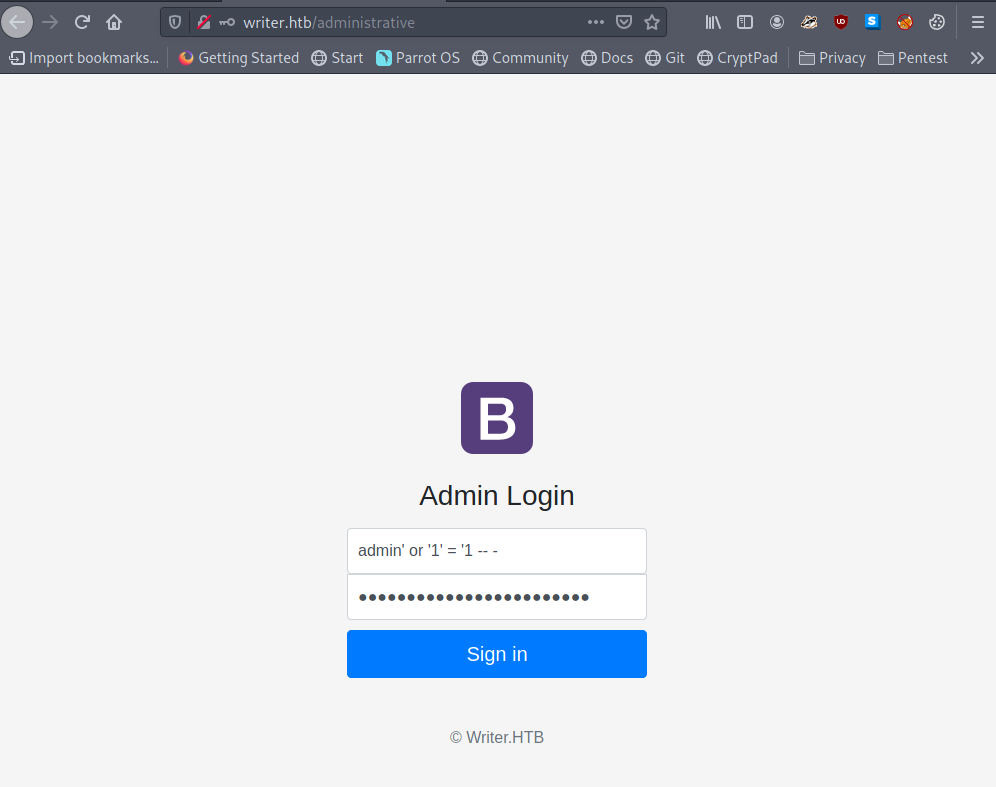Screen dimensions: 996x787
Task: Open the tracking protection shield icon
Action: click(x=176, y=22)
